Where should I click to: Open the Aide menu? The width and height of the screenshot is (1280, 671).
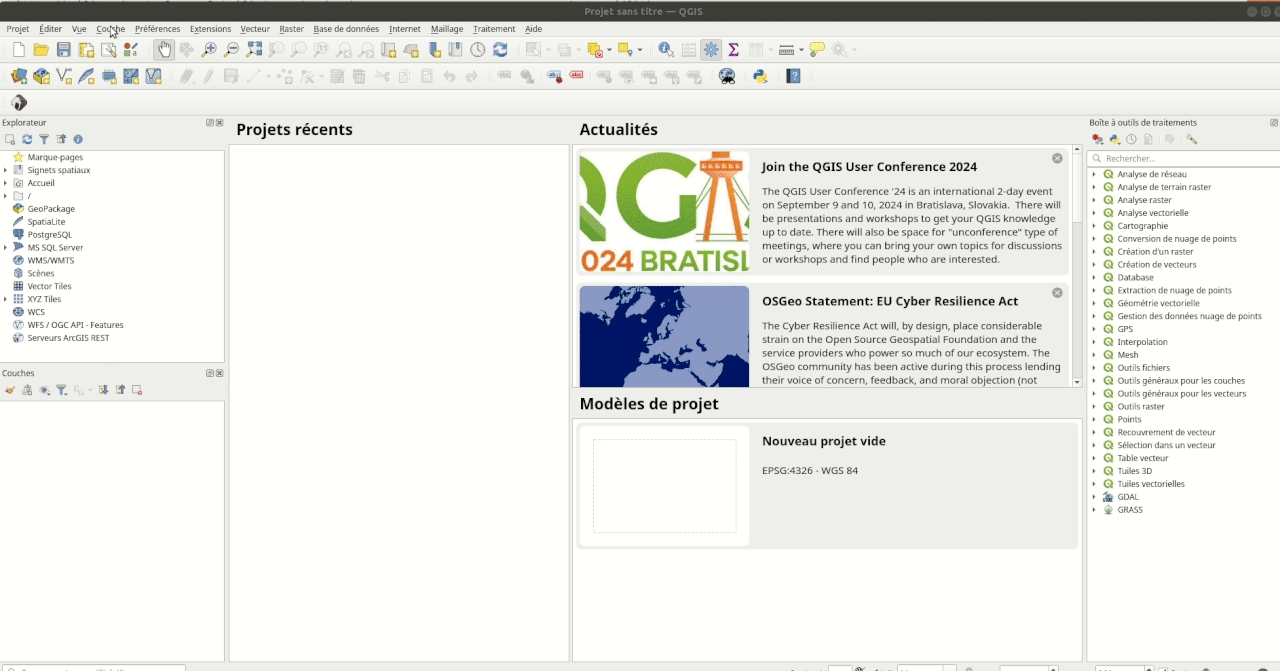coord(533,29)
